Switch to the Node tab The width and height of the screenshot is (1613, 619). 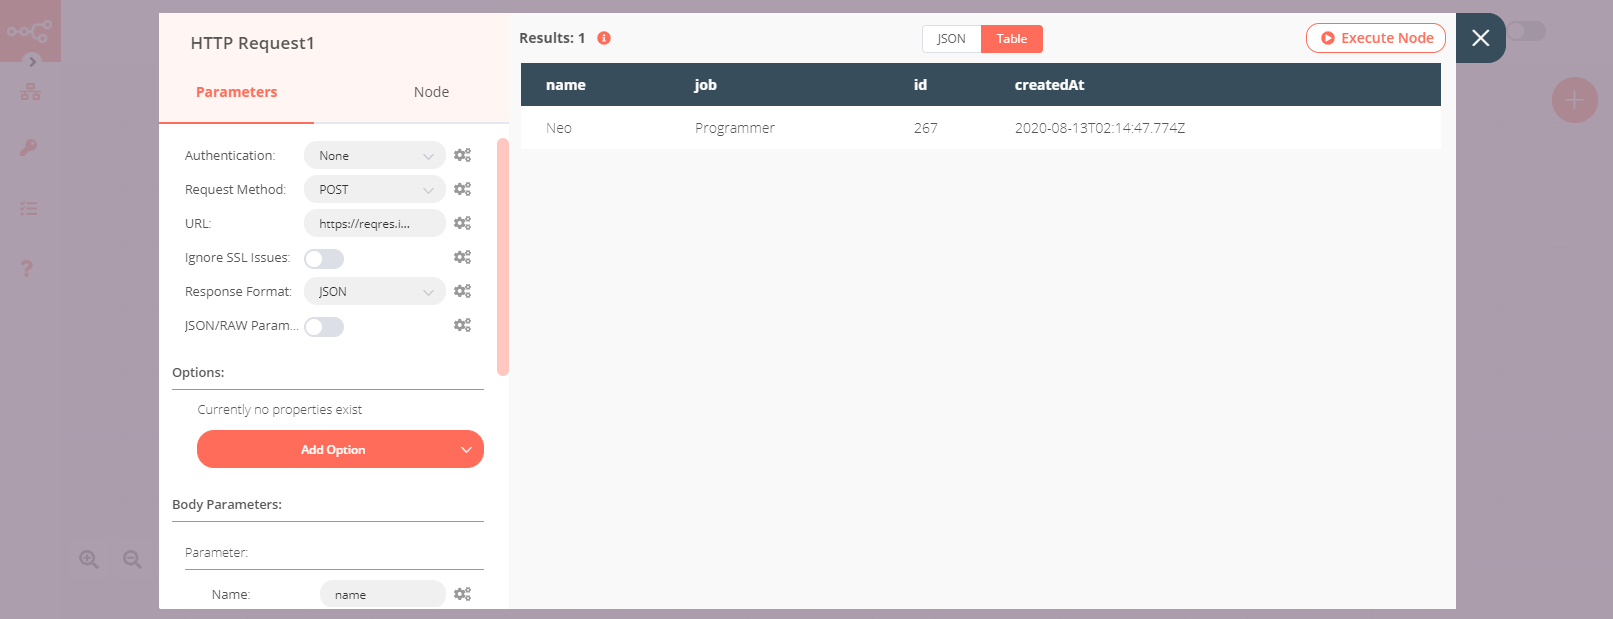pyautogui.click(x=431, y=92)
